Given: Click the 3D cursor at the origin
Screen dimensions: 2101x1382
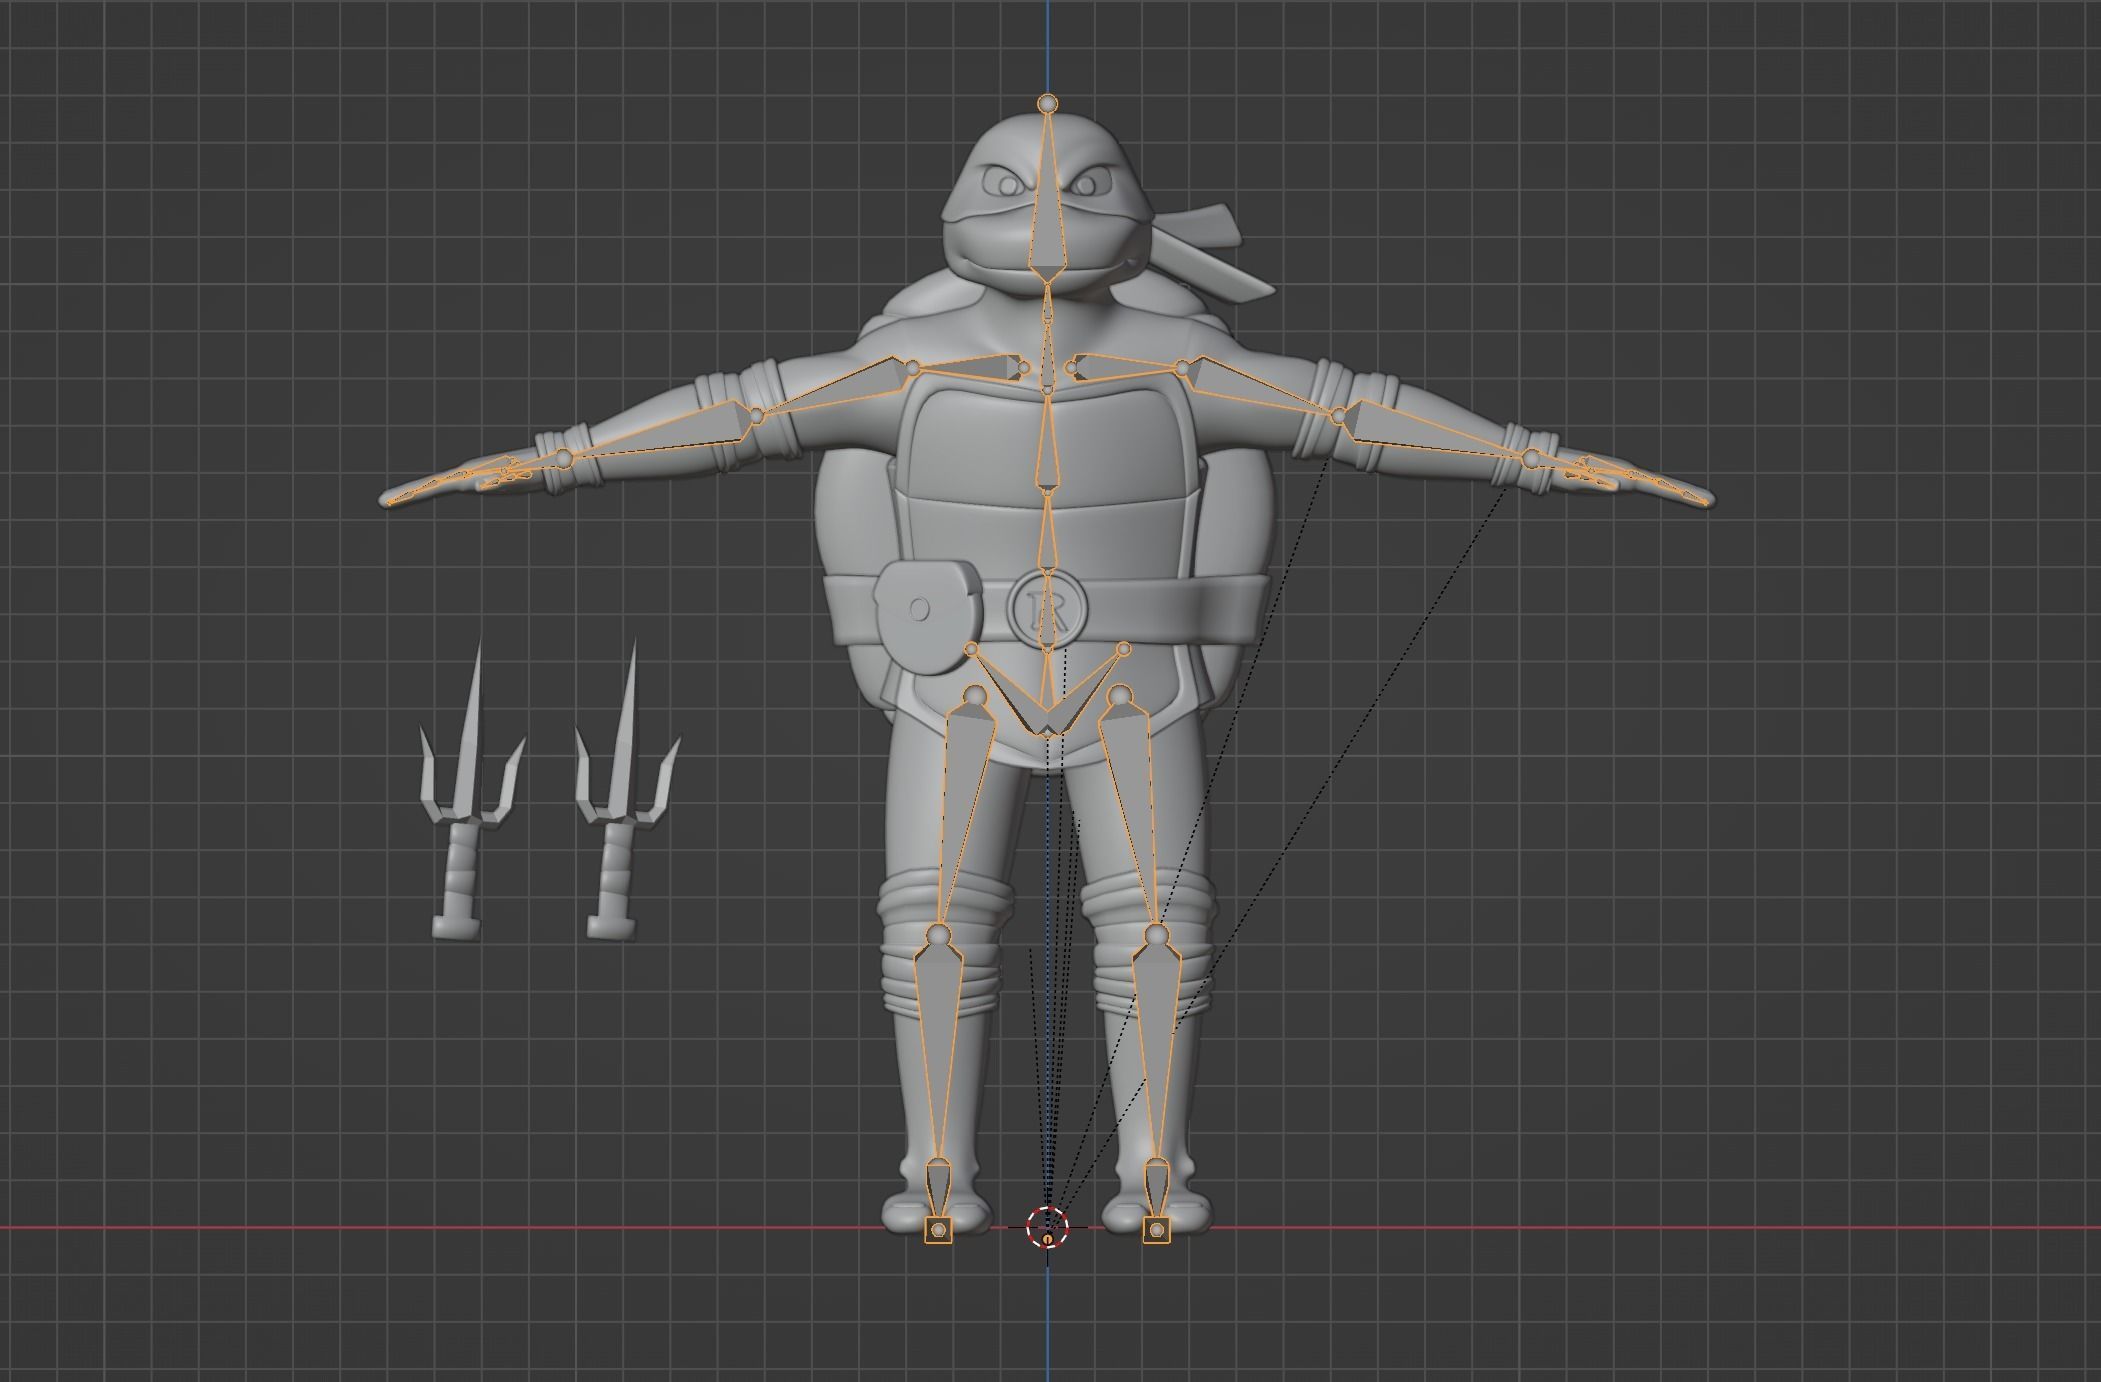Looking at the screenshot, I should (1047, 1227).
